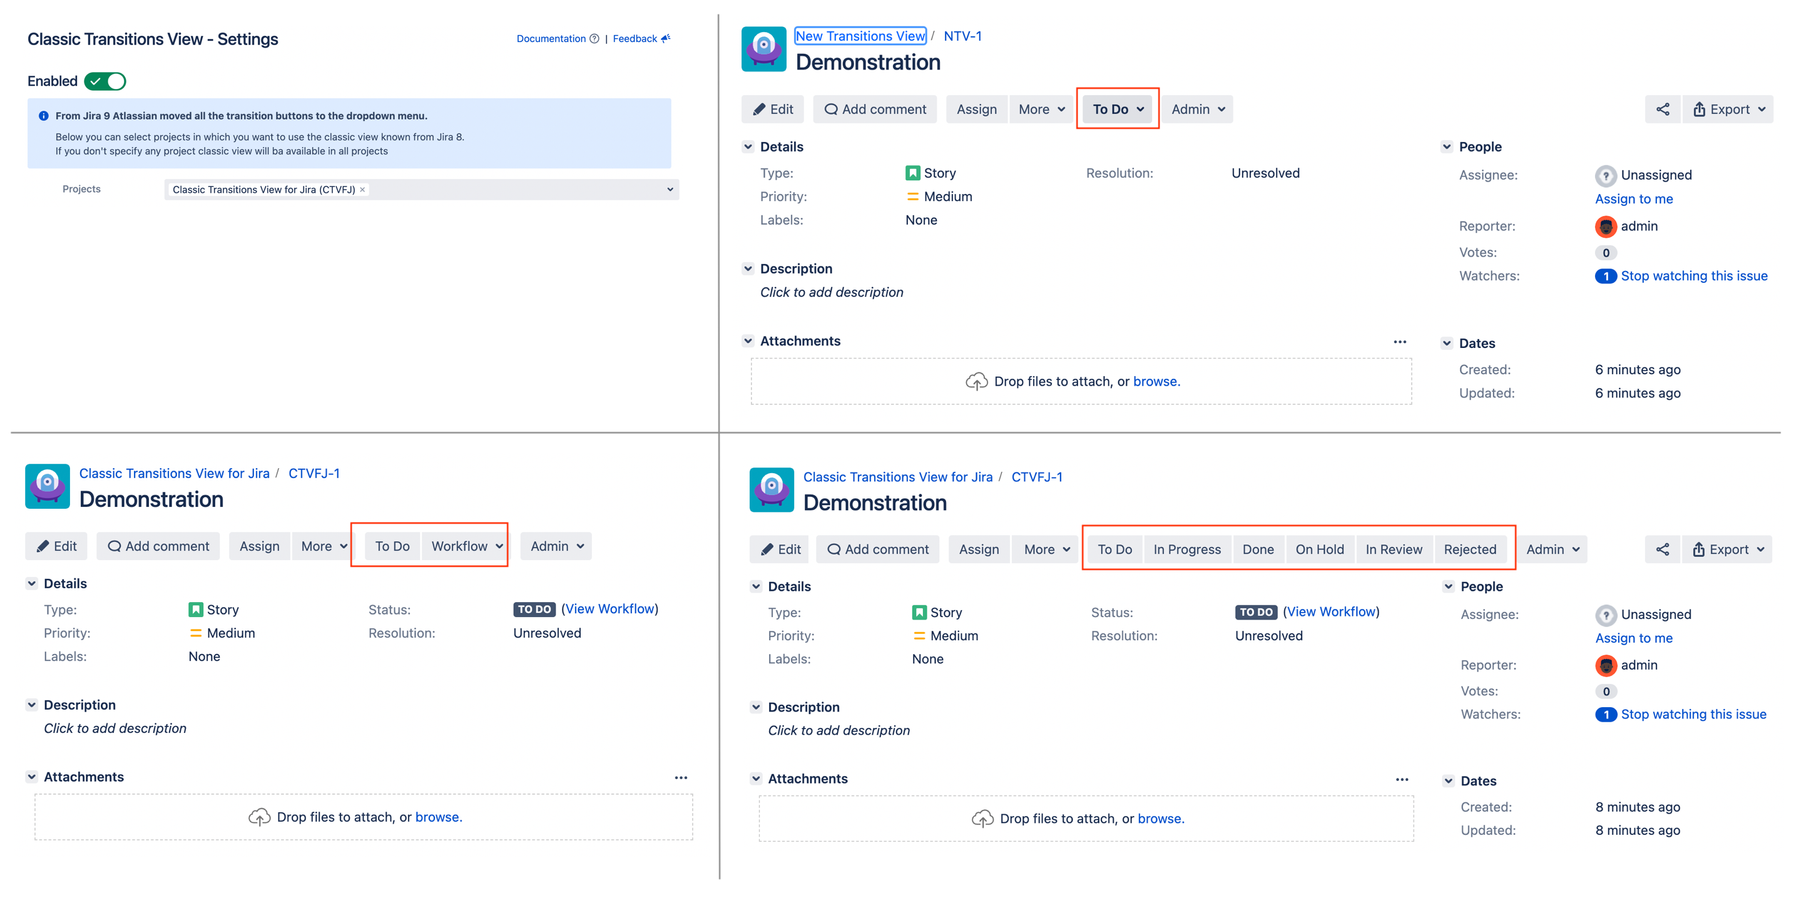This screenshot has width=1799, height=900.
Task: Add comment in bottom-left CTVFJ-1 issue
Action: pos(159,546)
